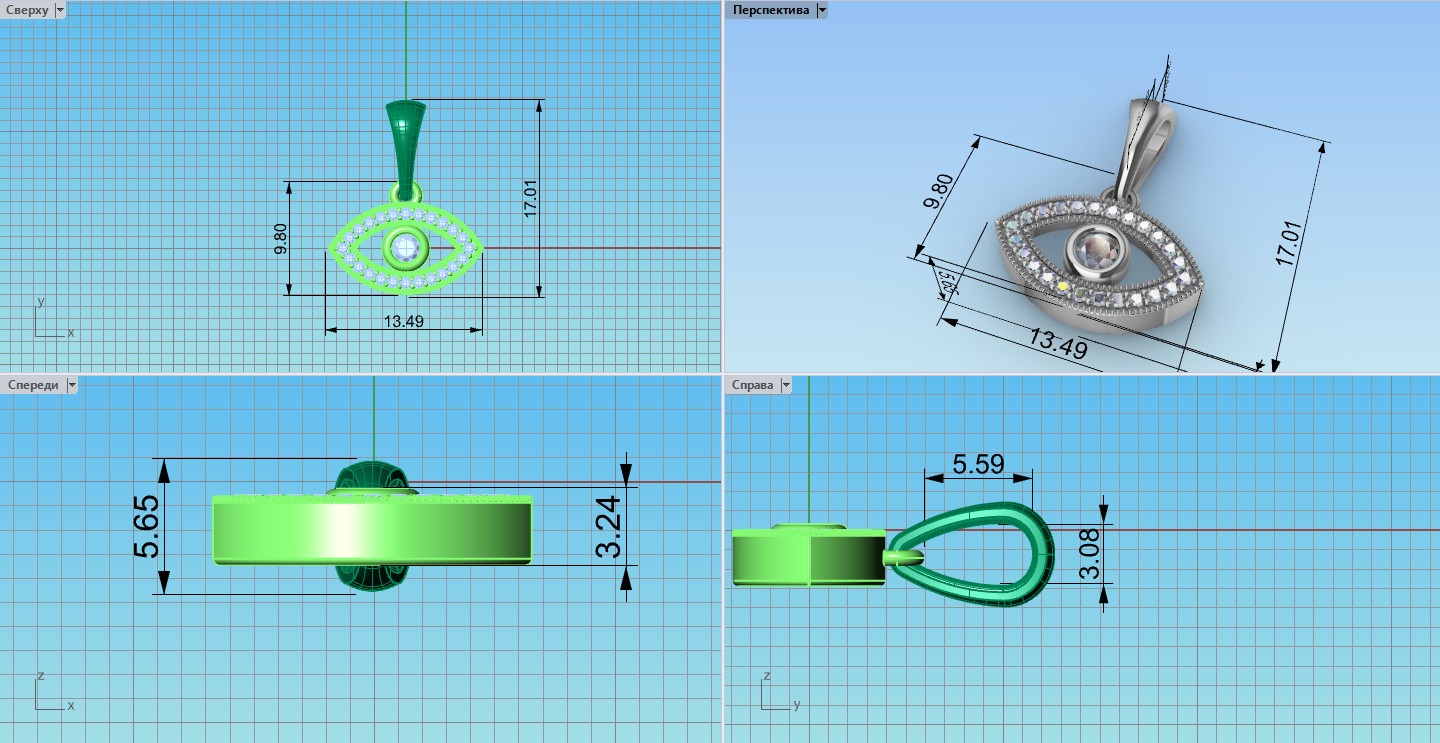Select the Перспектива viewport title
Viewport: 1440px width, 743px height.
[771, 10]
